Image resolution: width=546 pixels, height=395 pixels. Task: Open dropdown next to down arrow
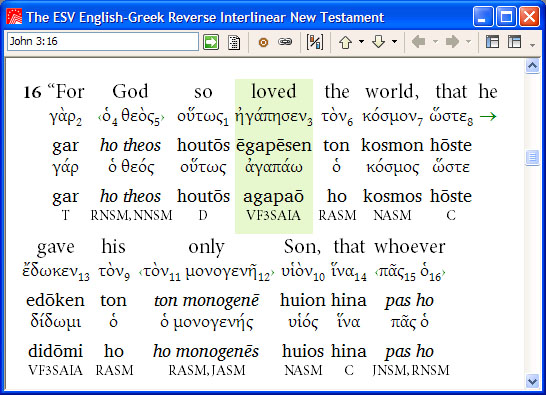click(x=395, y=42)
